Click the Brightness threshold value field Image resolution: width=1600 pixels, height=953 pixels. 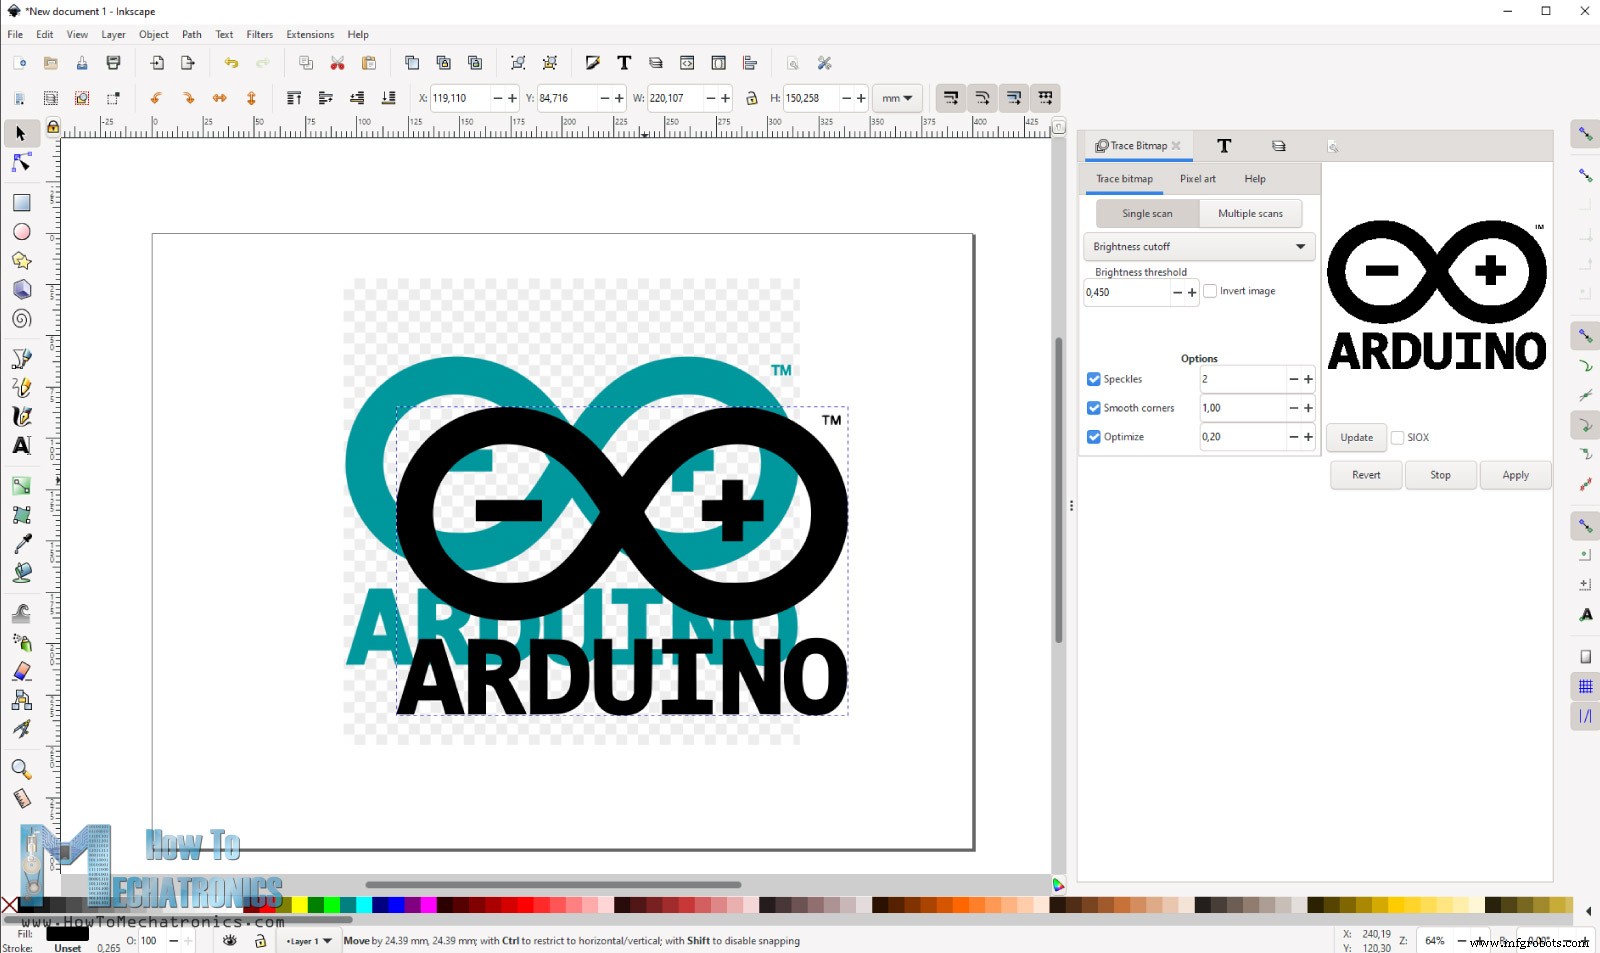coord(1126,293)
